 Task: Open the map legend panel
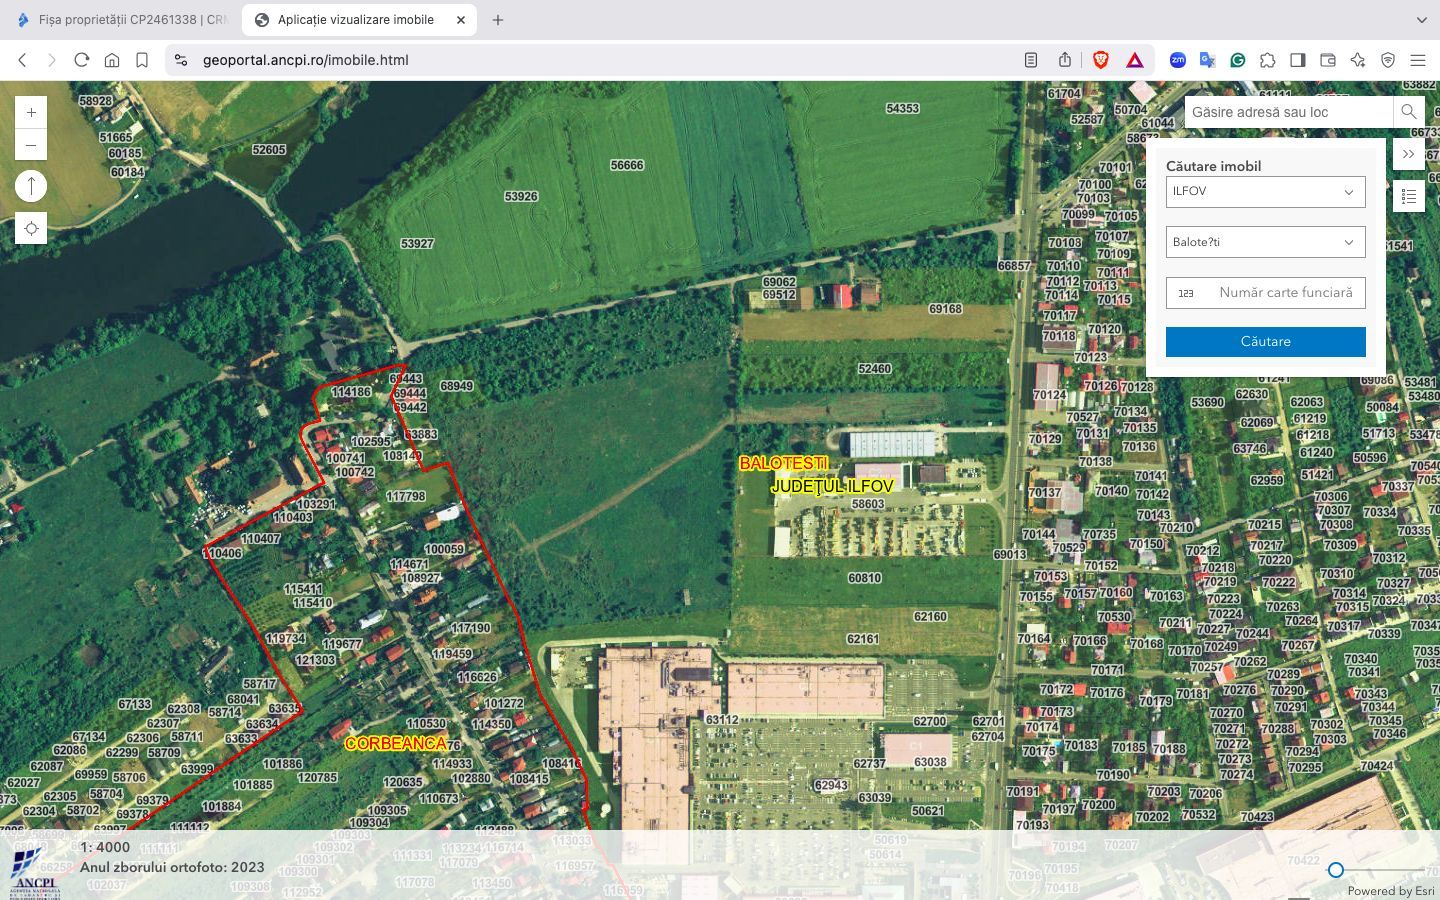(1409, 196)
